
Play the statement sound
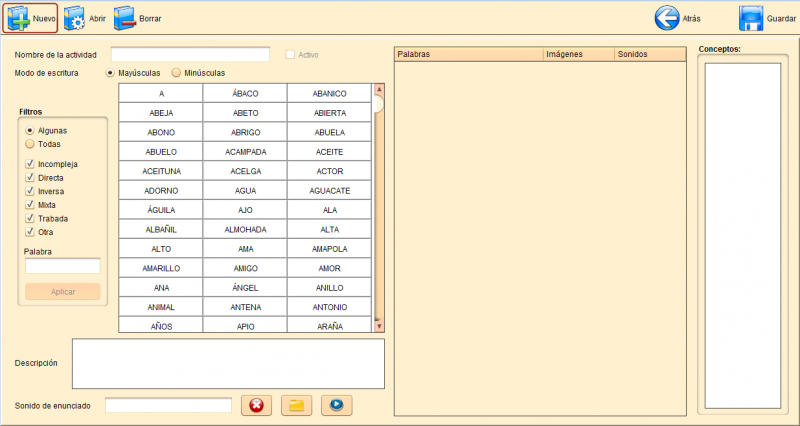coord(337,406)
